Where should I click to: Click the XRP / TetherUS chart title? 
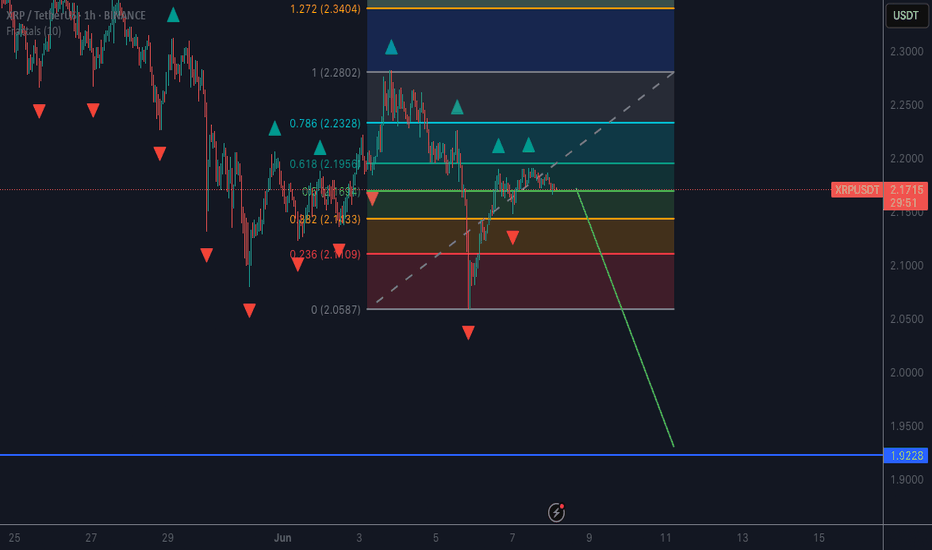pyautogui.click(x=75, y=15)
